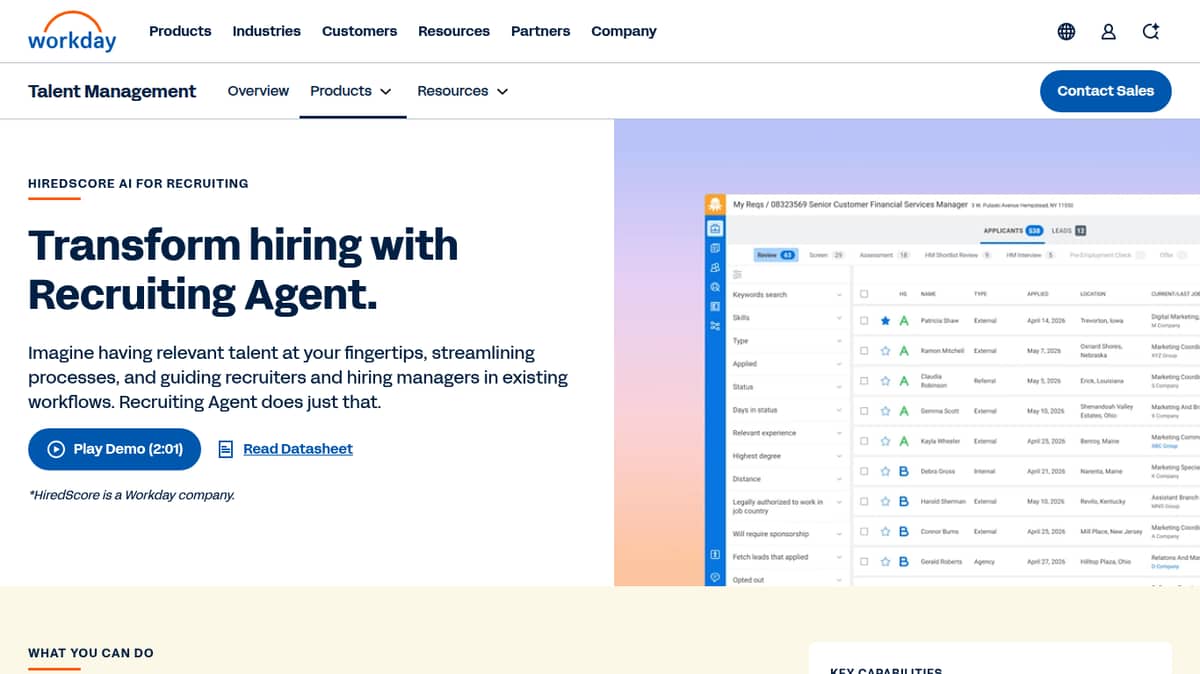Image resolution: width=1200 pixels, height=674 pixels.
Task: Click the play circle icon in Play Demo
Action: 56,449
